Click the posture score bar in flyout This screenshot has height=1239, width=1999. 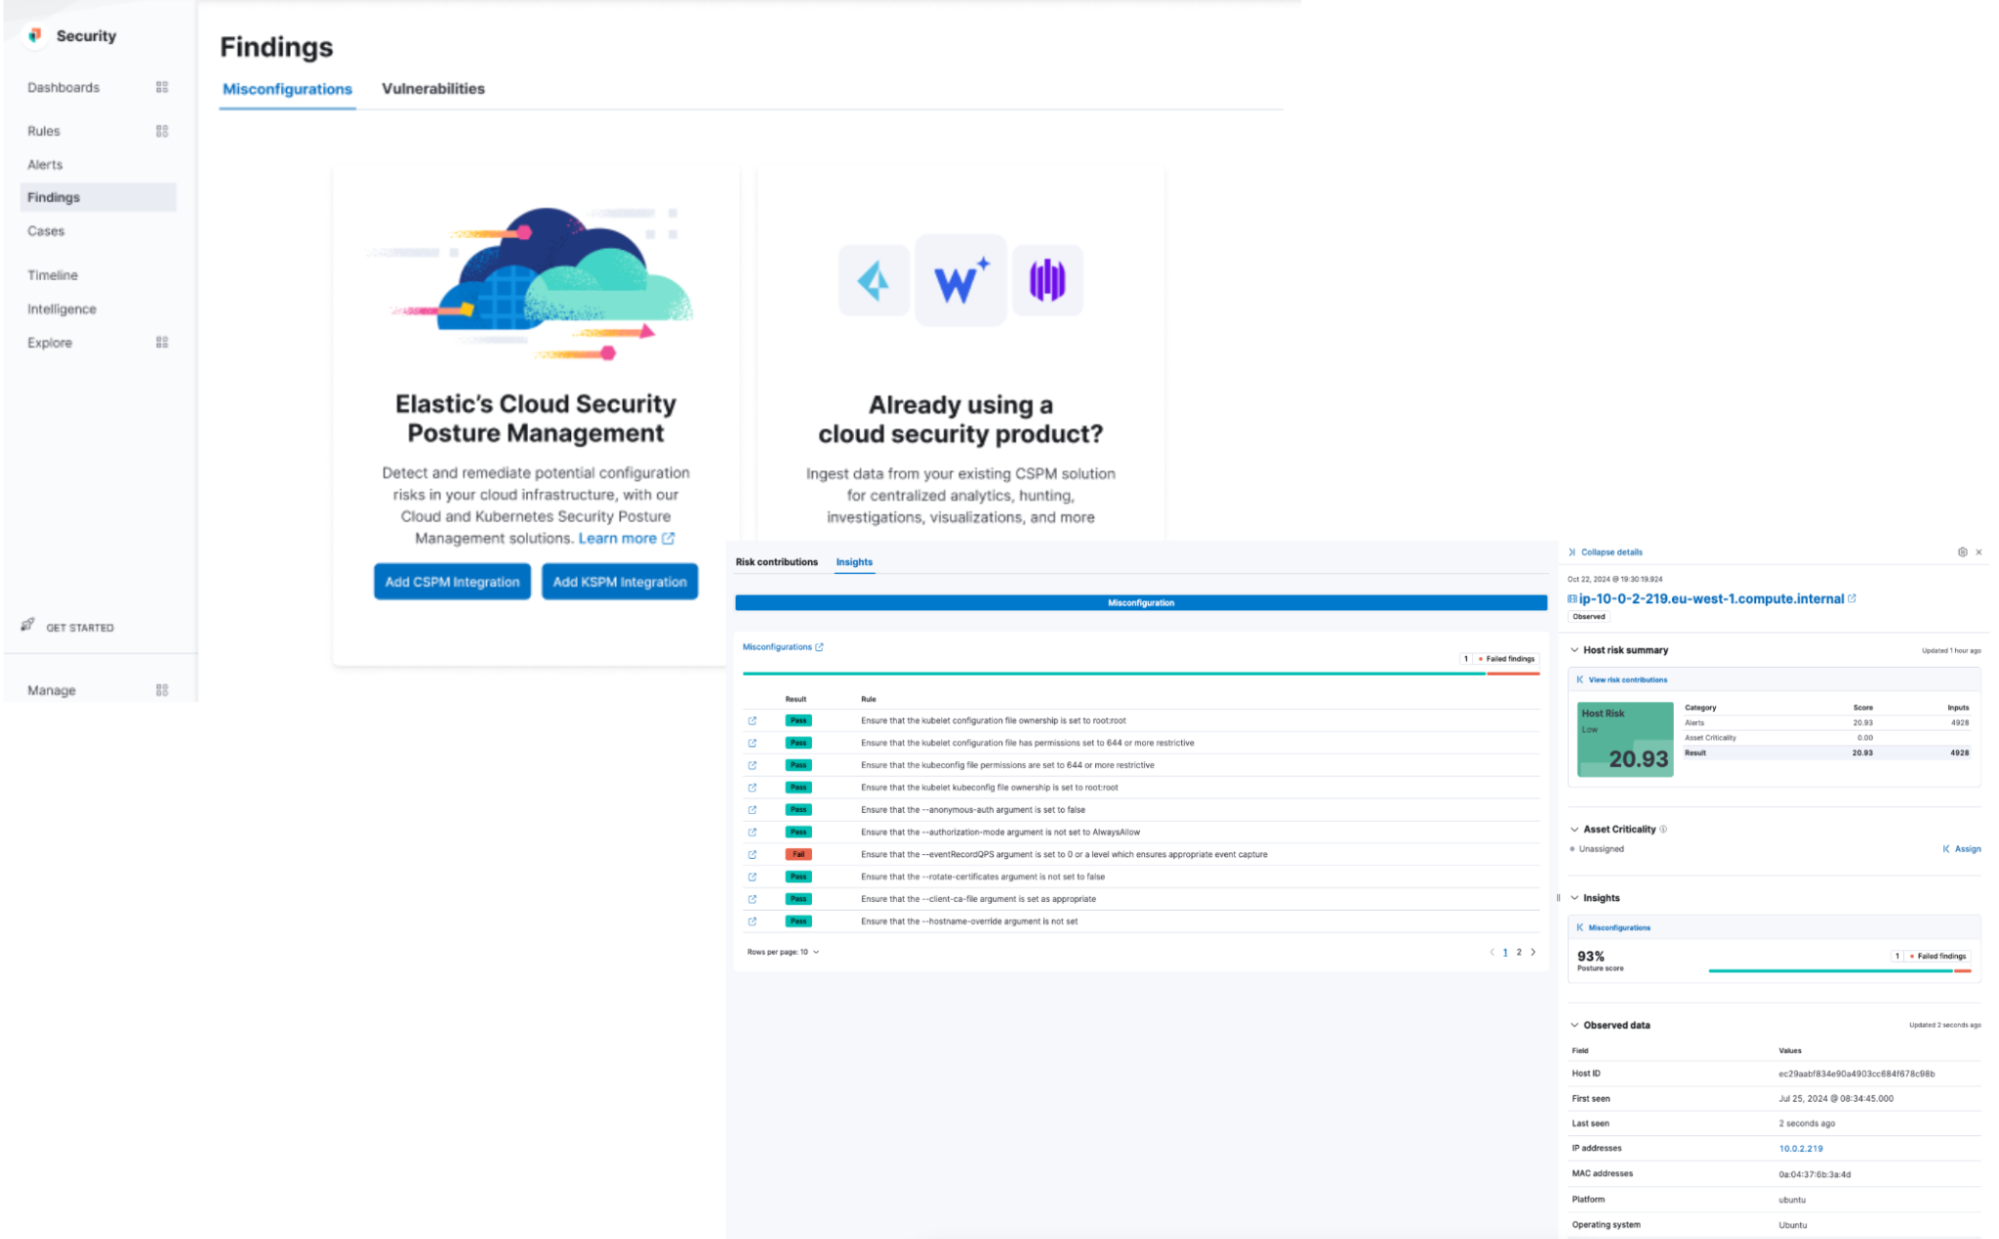[1839, 970]
